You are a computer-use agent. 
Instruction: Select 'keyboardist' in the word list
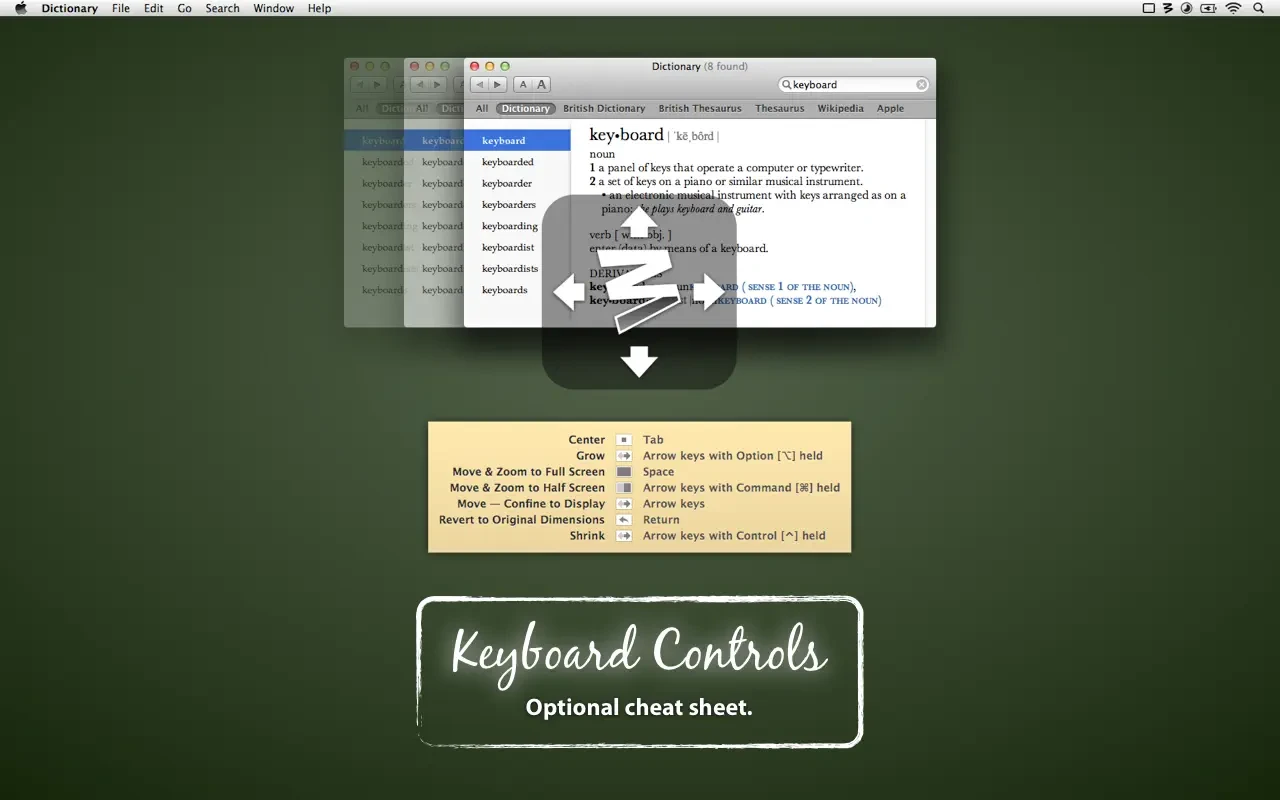[x=508, y=247]
